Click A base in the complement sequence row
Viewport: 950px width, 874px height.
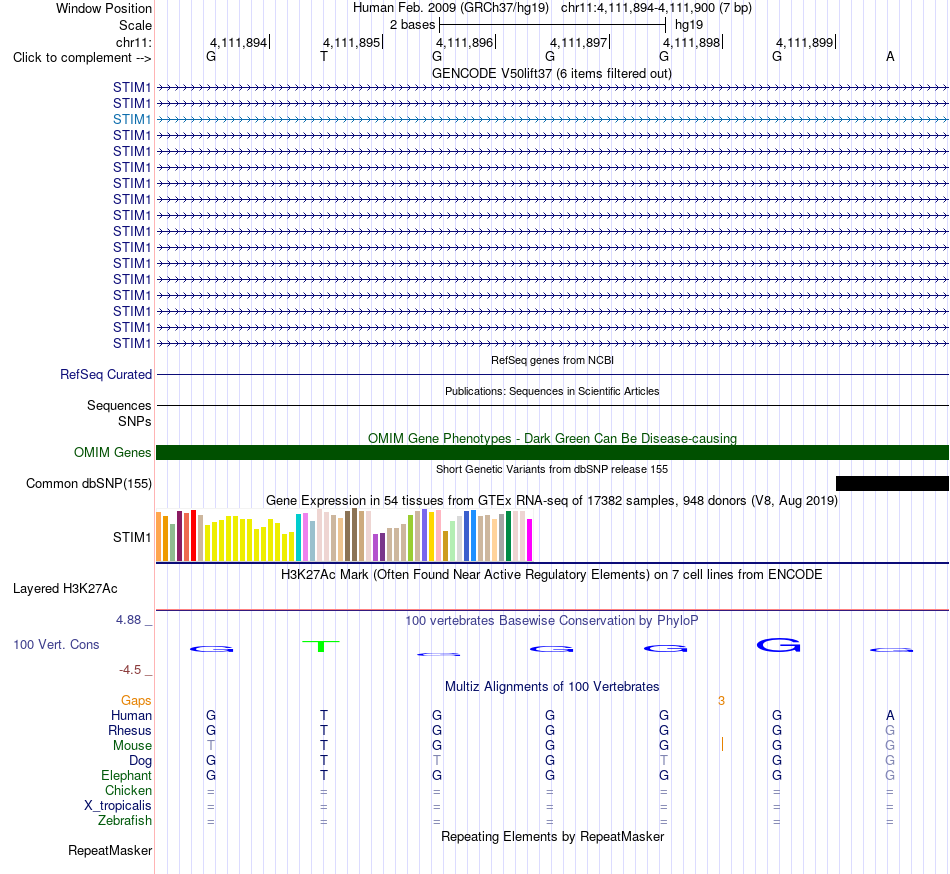890,57
